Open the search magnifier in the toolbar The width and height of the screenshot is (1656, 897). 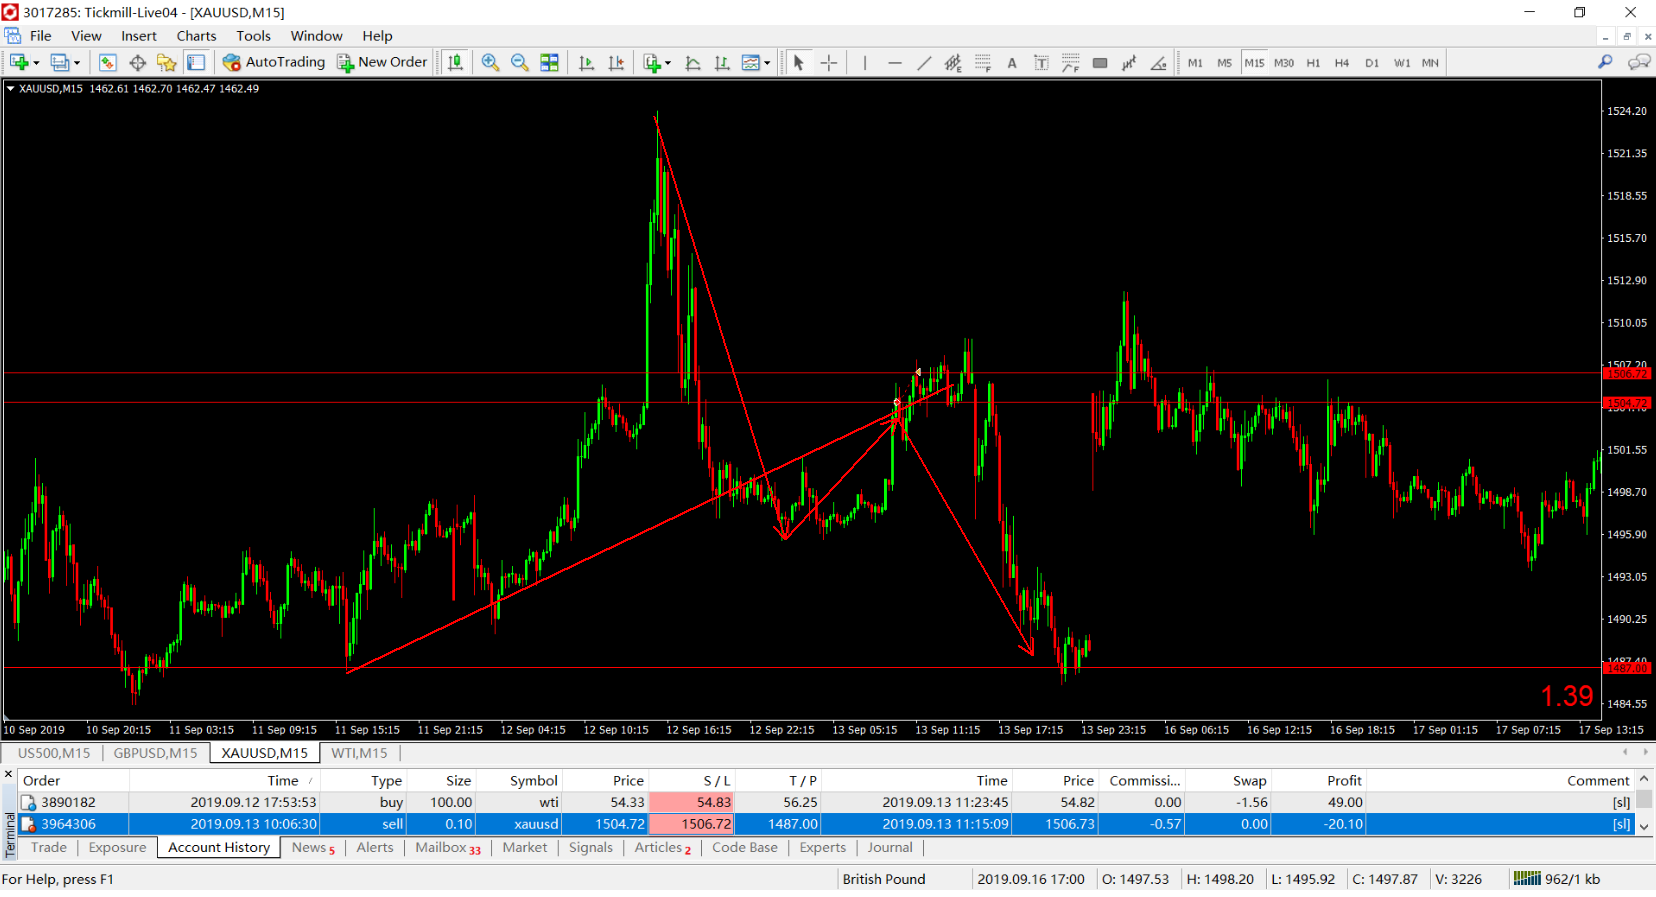pyautogui.click(x=1606, y=62)
